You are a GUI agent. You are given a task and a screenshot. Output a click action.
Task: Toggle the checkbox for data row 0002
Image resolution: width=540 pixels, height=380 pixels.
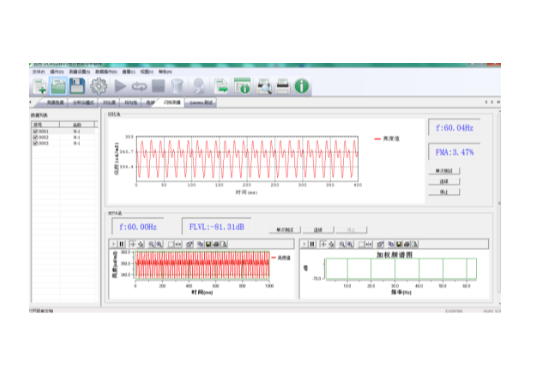point(35,137)
